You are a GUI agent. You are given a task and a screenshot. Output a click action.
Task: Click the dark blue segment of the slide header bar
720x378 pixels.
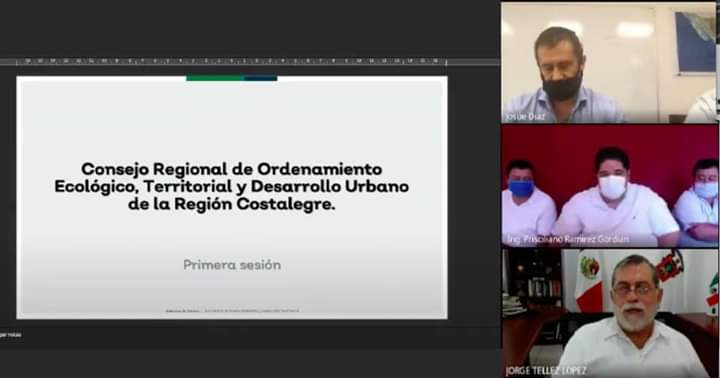pyautogui.click(x=261, y=78)
